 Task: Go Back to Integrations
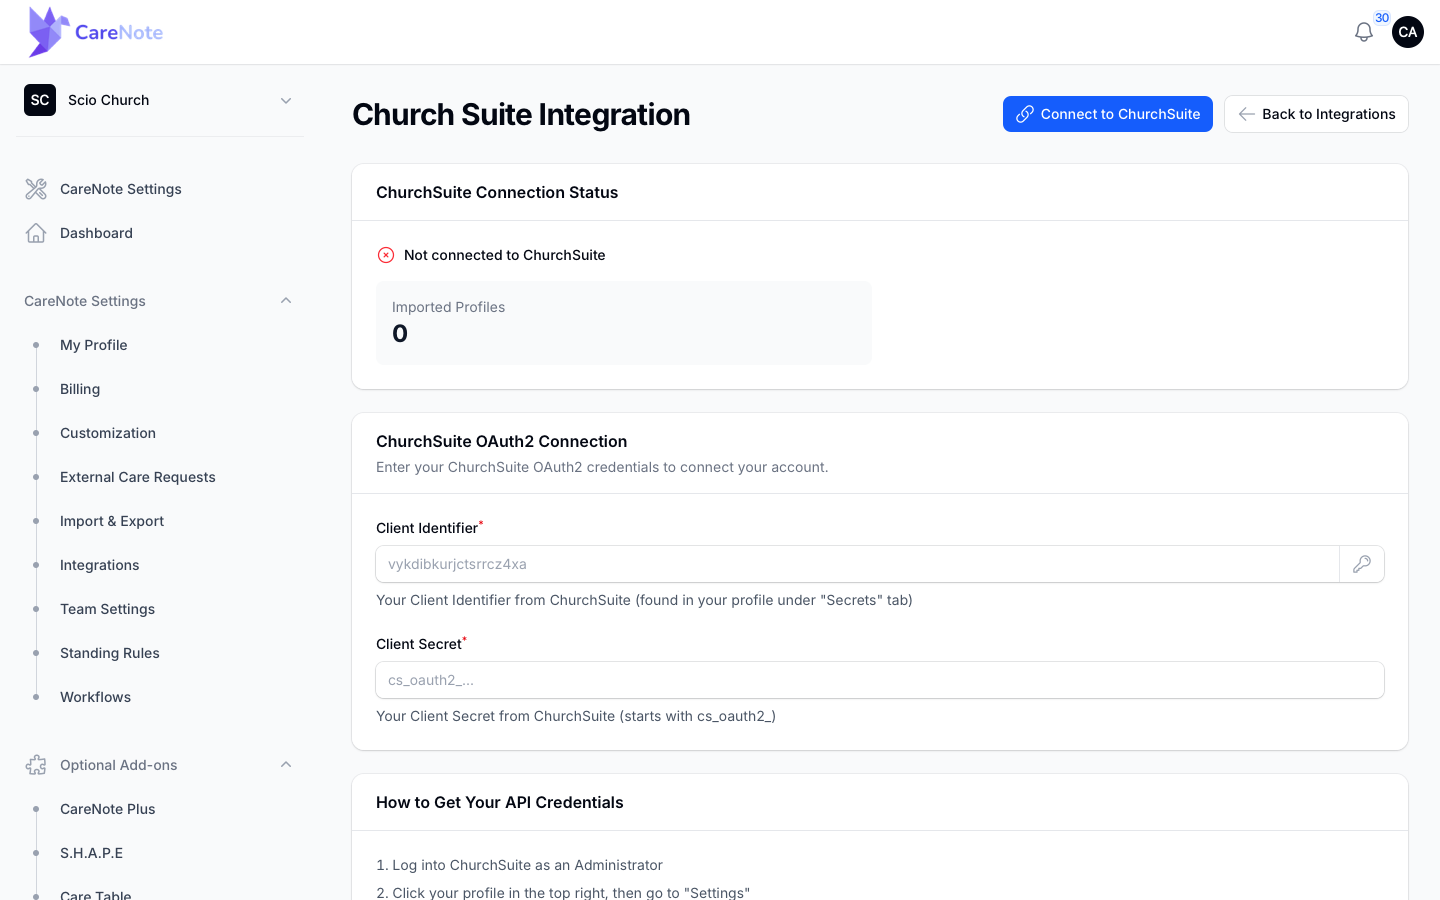coord(1316,114)
